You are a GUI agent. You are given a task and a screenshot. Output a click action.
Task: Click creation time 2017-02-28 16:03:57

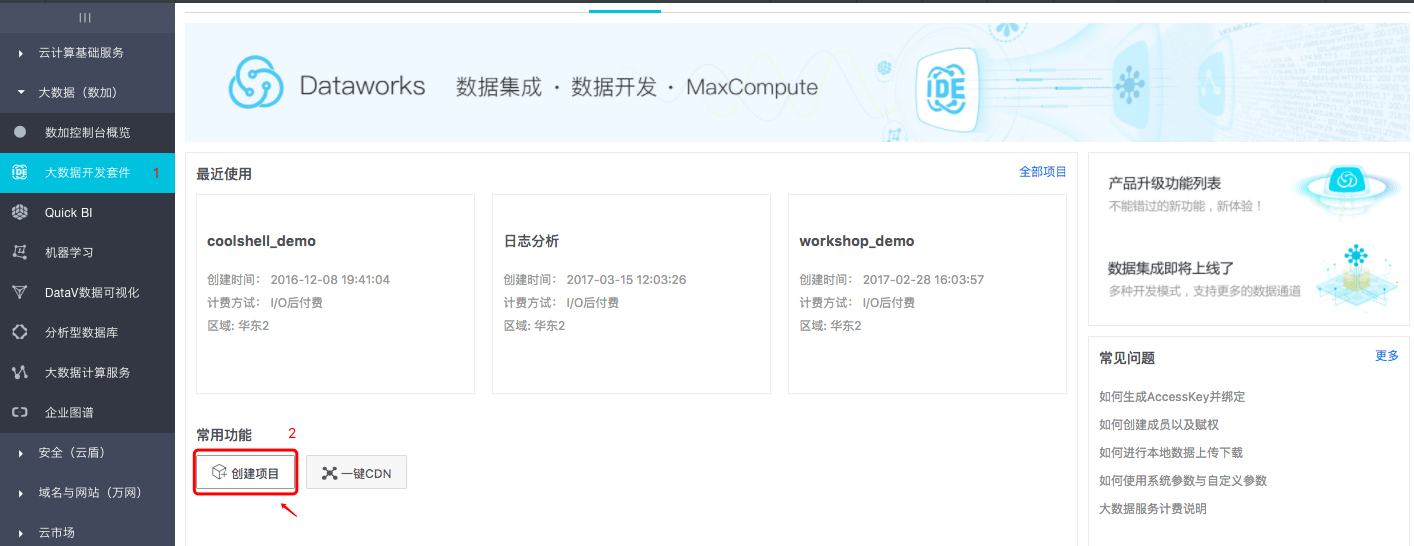click(923, 280)
